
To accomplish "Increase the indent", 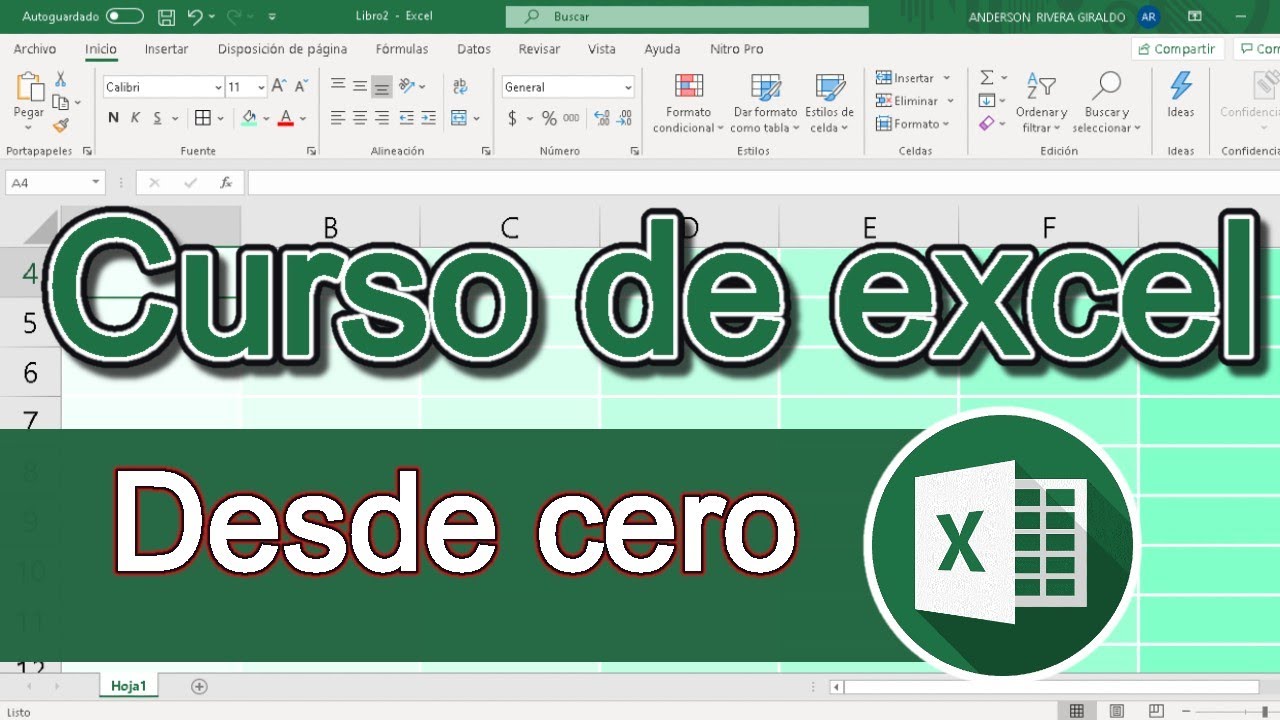I will point(428,118).
